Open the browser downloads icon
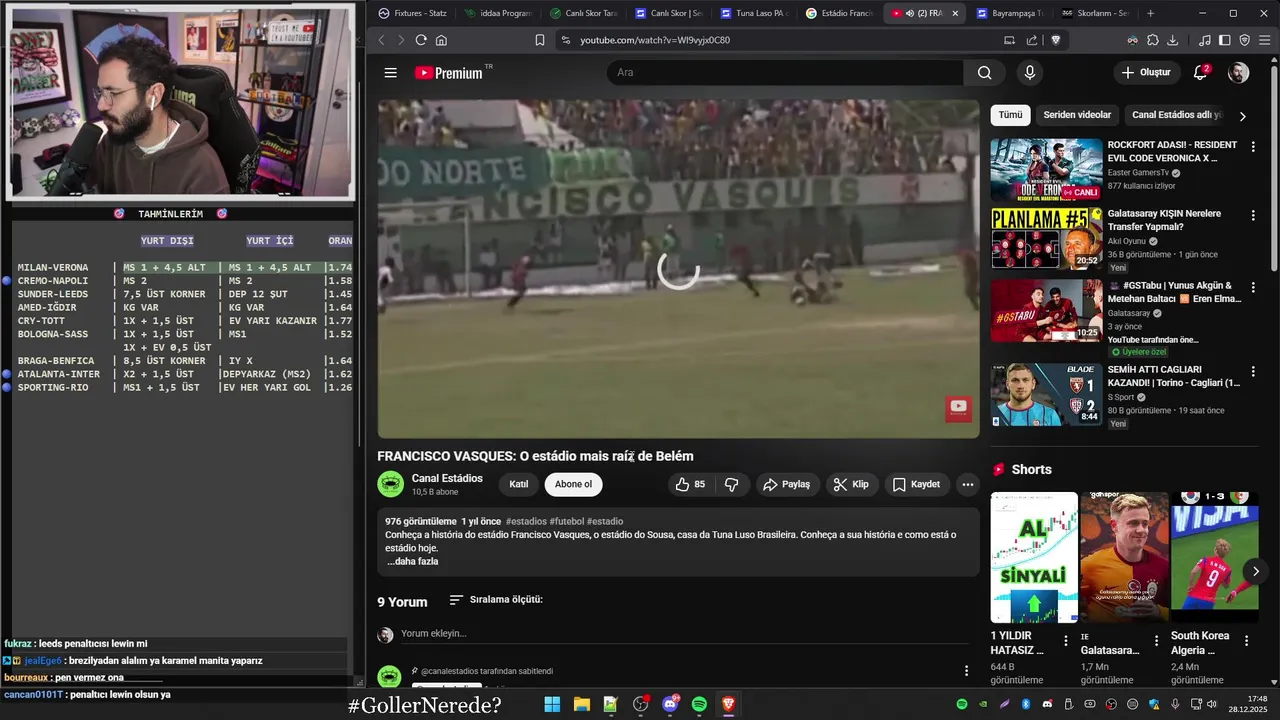The width and height of the screenshot is (1280, 720). [1173, 40]
